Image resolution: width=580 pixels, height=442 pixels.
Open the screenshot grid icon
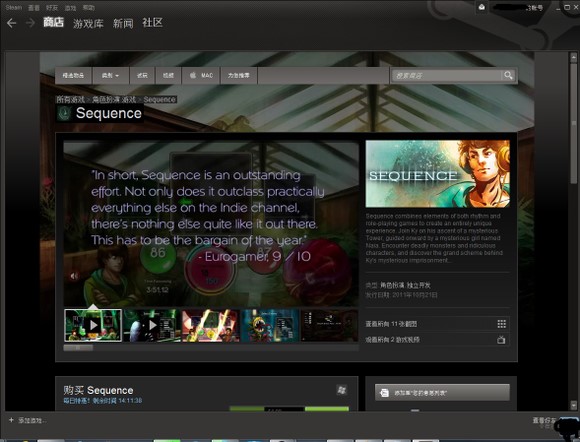click(x=502, y=324)
